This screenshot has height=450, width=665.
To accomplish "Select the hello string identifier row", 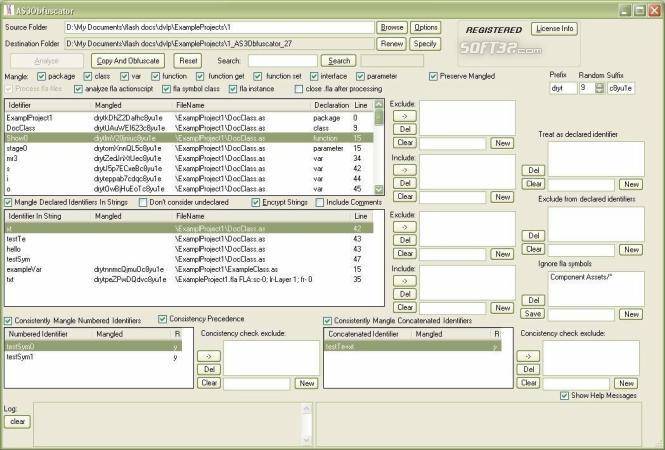I will coord(190,249).
